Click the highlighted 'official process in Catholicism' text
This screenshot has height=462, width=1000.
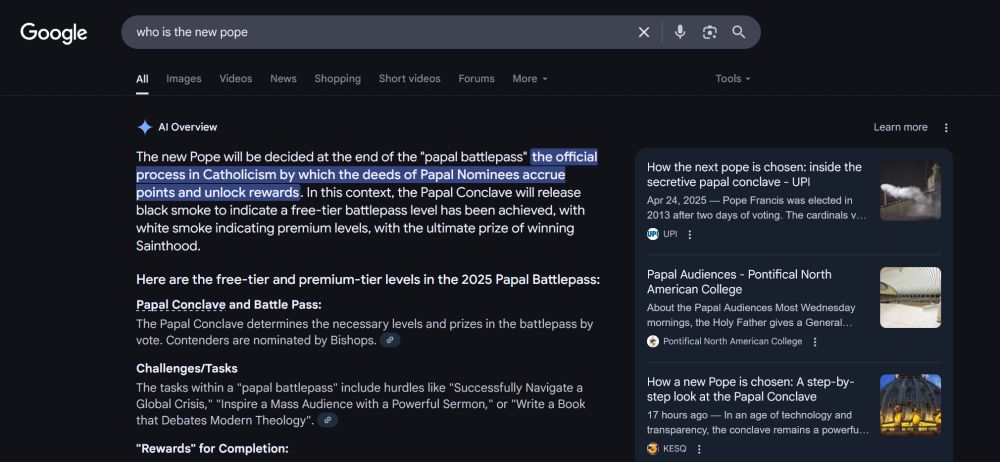[x=367, y=175]
